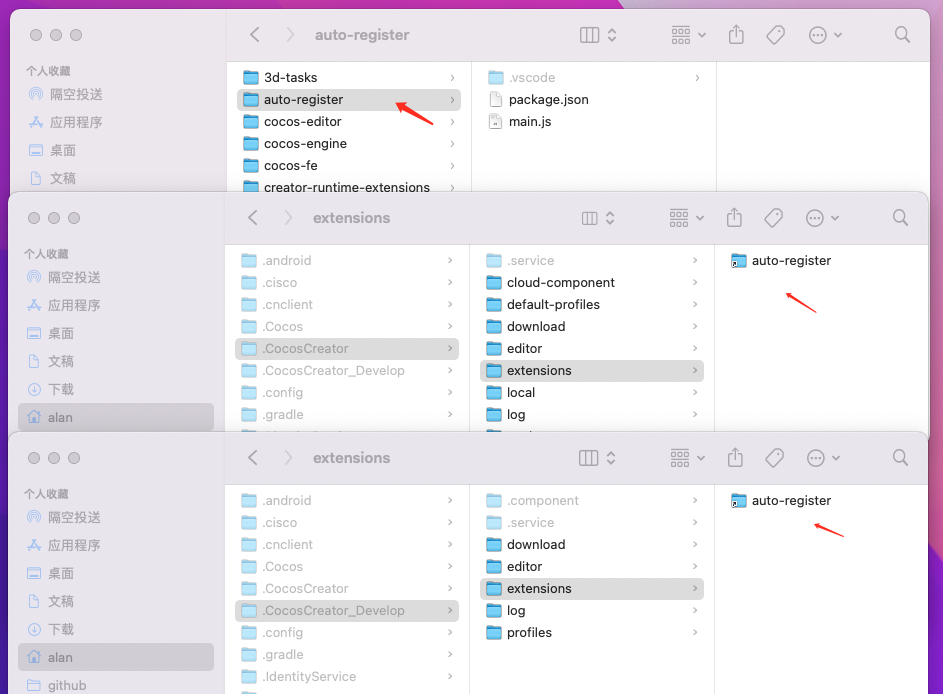Viewport: 943px width, 694px height.
Task: Expand the .vscode folder chevron
Action: click(697, 77)
